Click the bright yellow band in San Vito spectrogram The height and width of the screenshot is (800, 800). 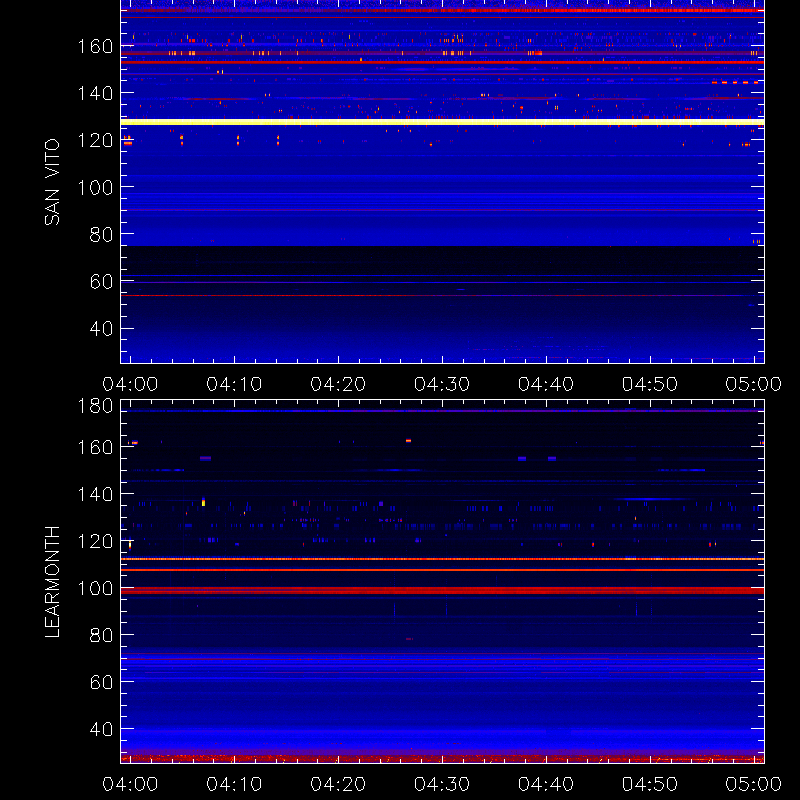(x=442, y=122)
